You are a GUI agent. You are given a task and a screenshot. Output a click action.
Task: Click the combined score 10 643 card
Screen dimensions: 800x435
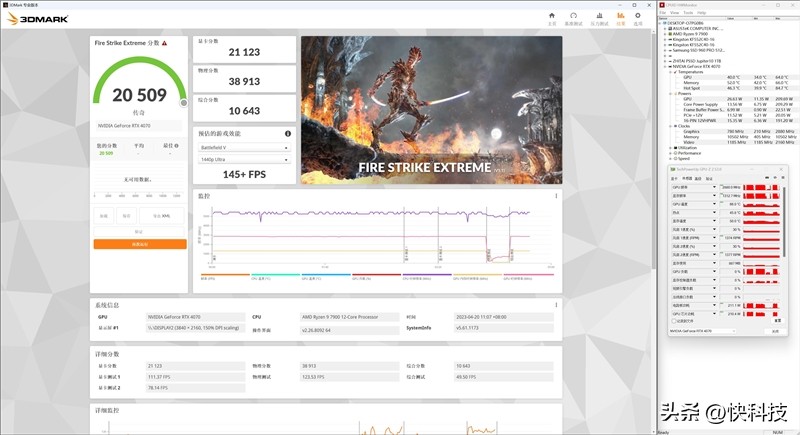coord(244,108)
